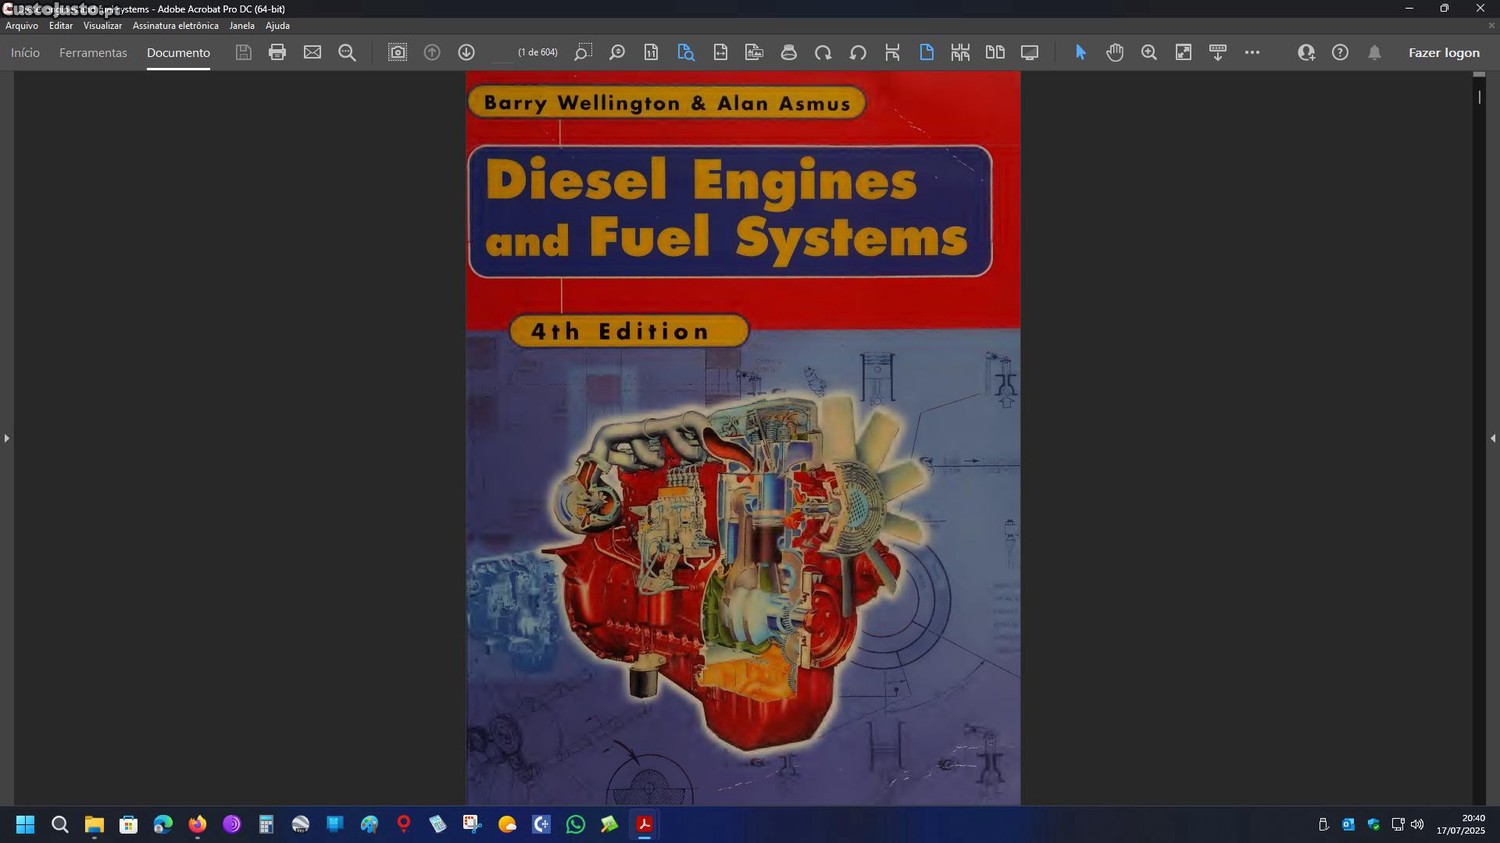Go to the next page with down arrow
This screenshot has height=843, width=1500.
pos(466,52)
